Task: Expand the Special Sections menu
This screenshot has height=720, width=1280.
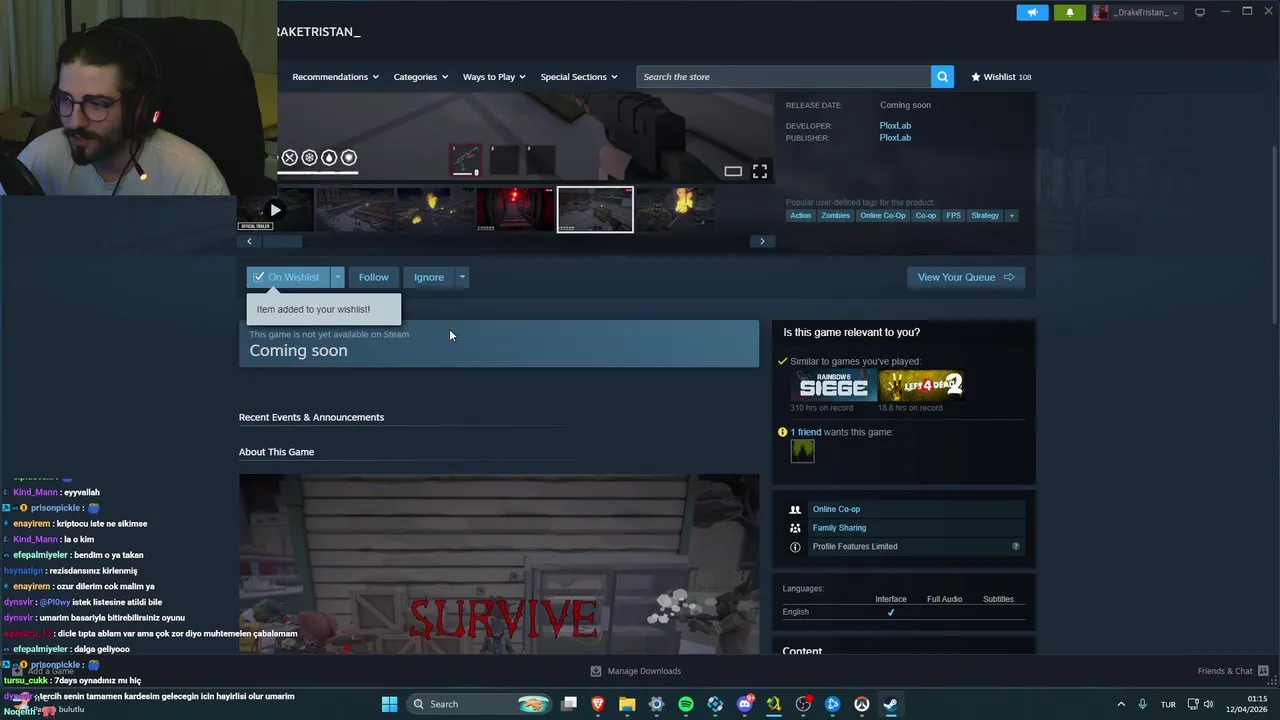Action: pos(579,77)
